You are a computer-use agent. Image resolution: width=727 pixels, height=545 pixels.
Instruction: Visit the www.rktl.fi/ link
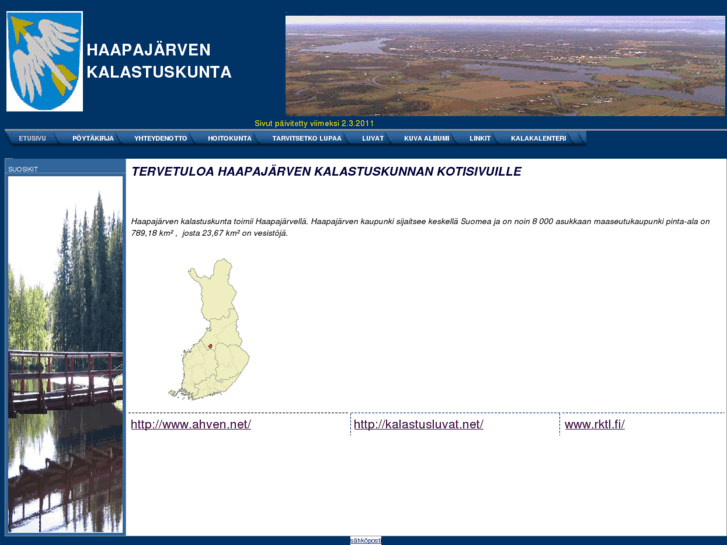(x=594, y=424)
